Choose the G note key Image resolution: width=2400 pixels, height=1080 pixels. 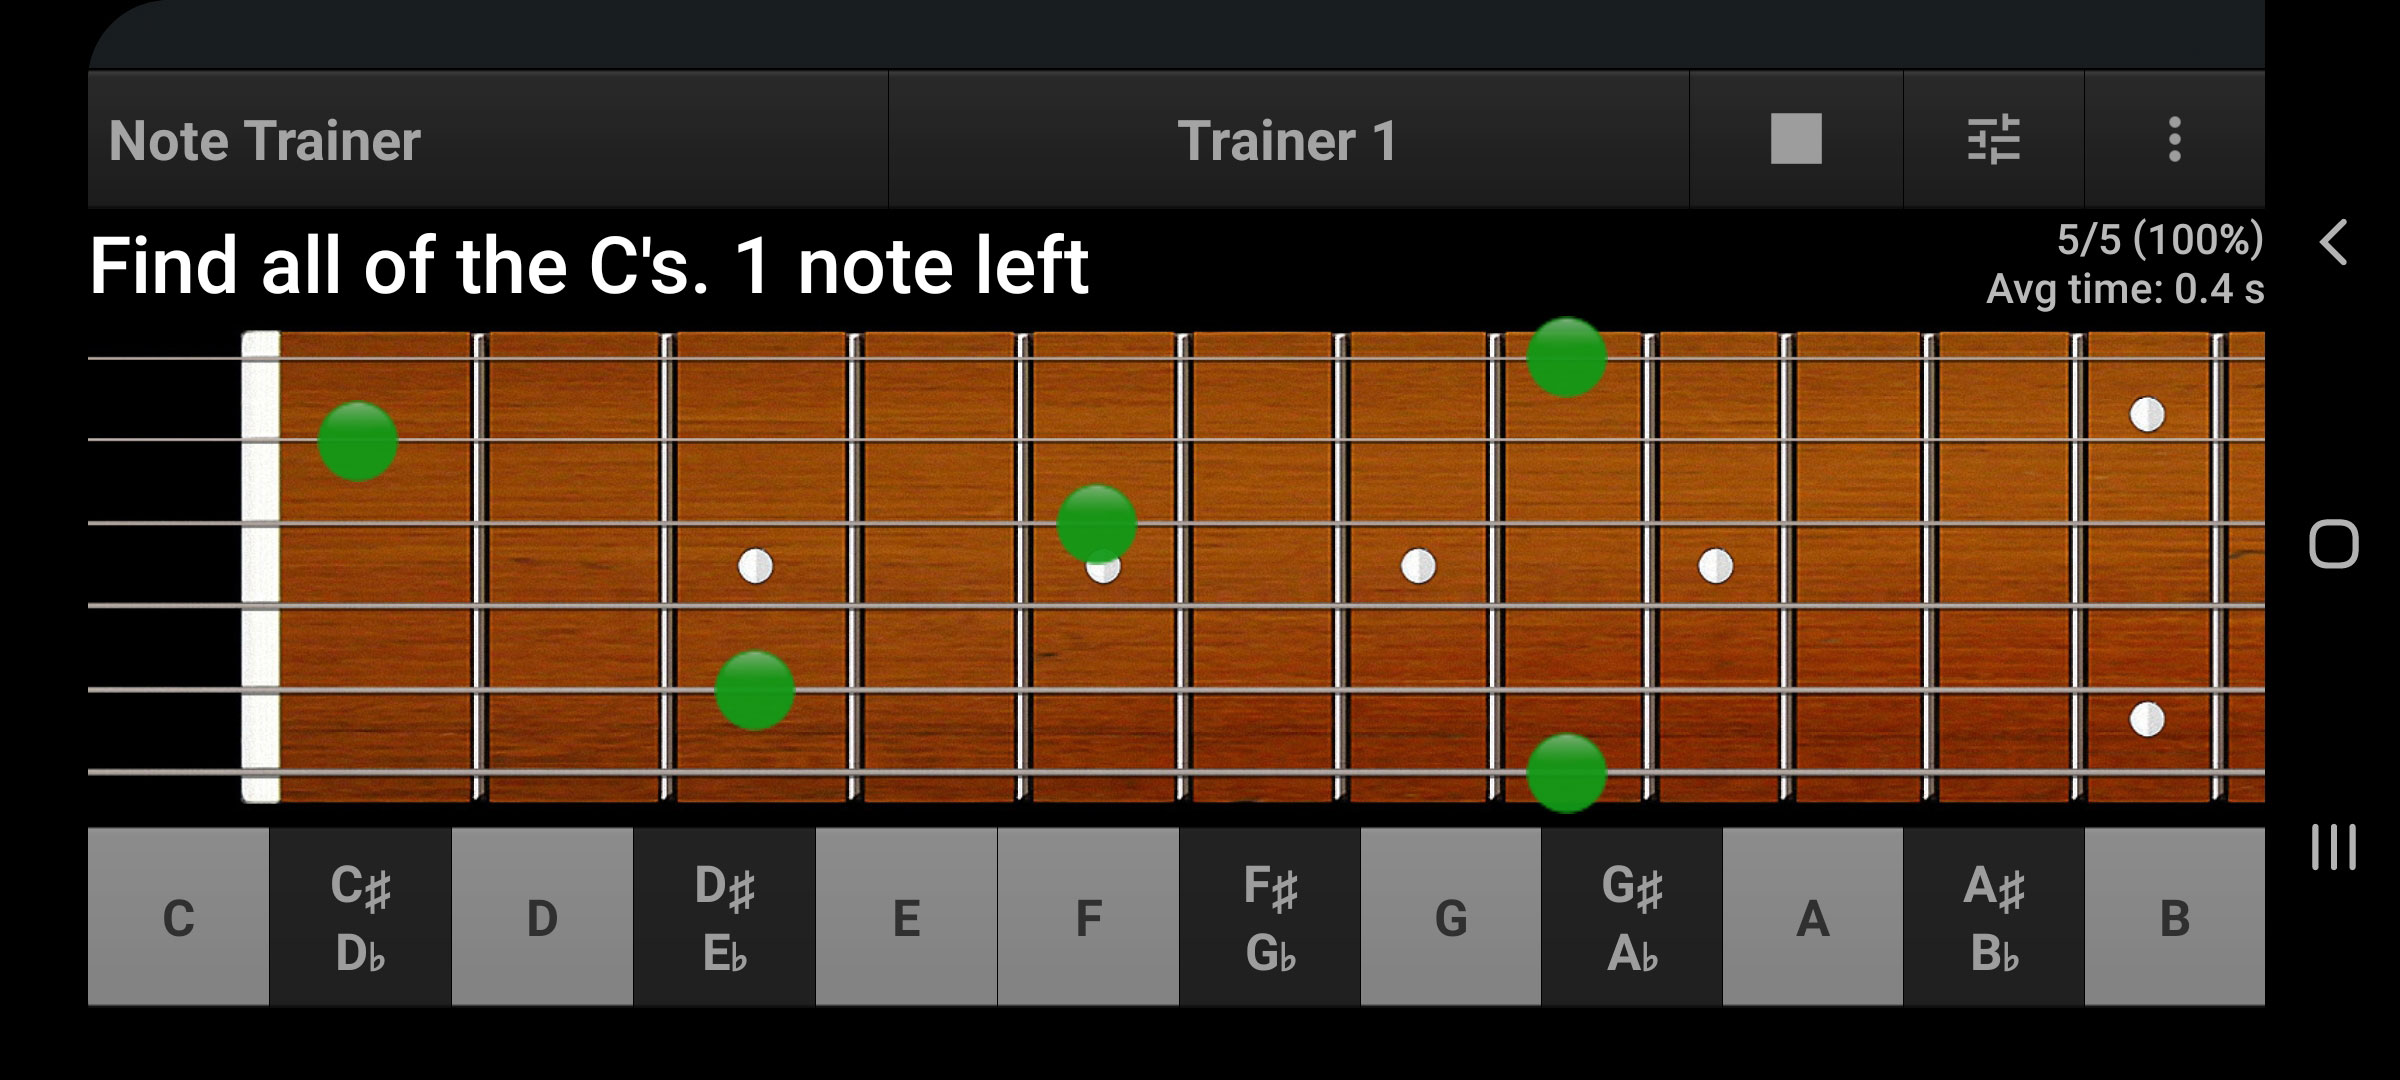pyautogui.click(x=1451, y=917)
